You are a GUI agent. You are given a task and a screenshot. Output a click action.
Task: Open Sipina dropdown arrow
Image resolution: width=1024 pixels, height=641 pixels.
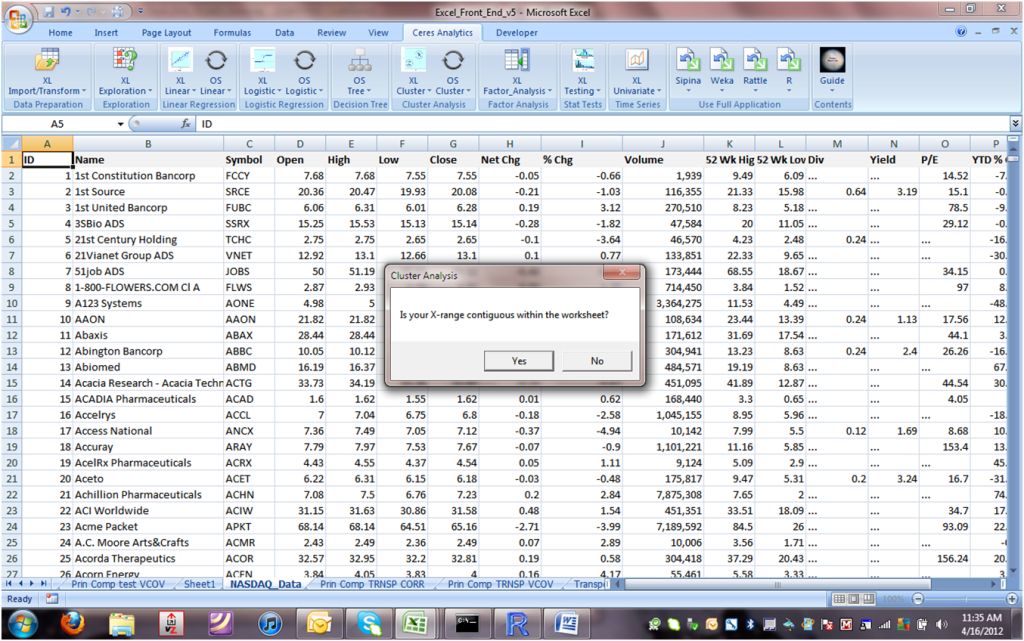coord(688,91)
